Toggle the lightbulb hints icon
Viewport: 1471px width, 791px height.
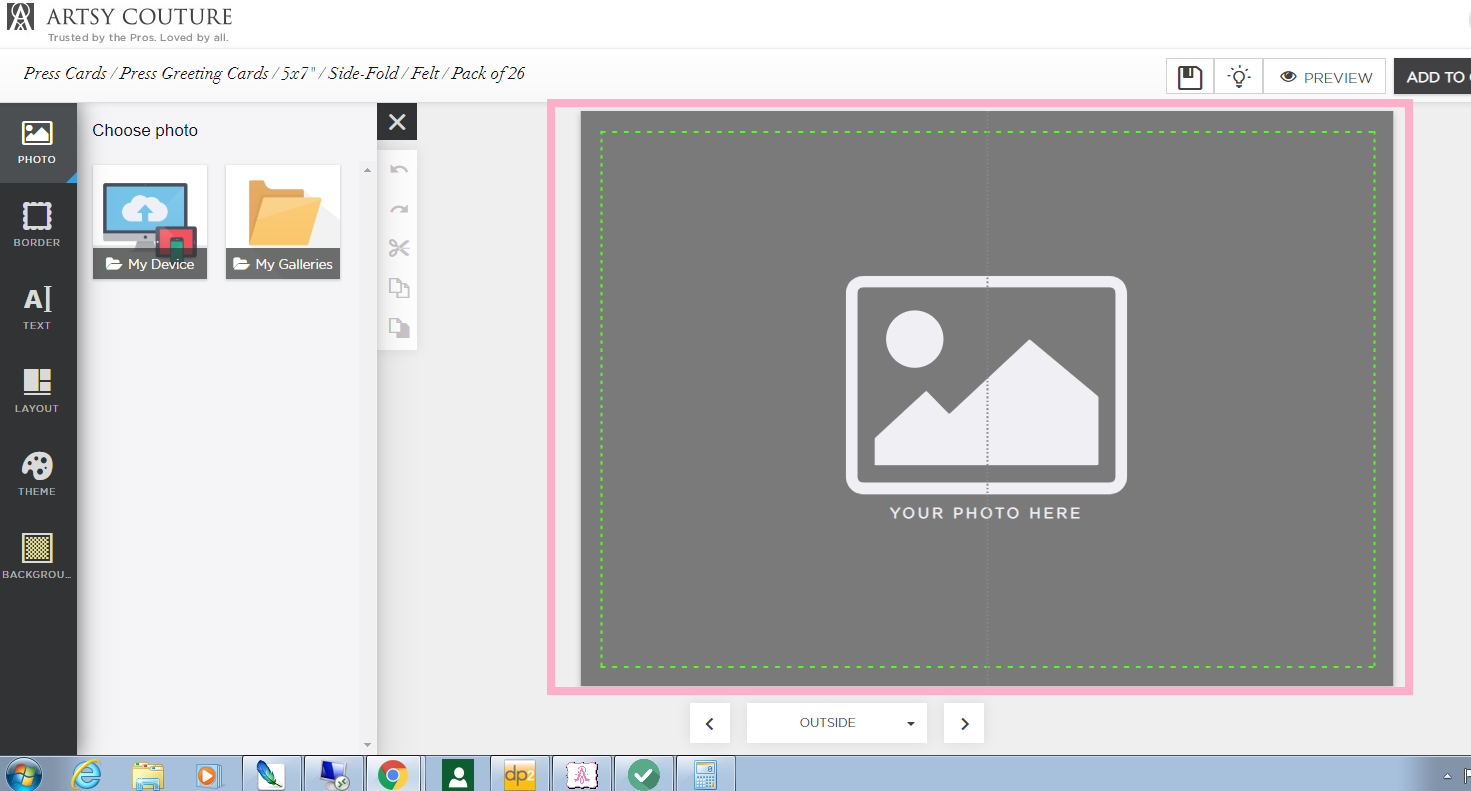pyautogui.click(x=1239, y=77)
